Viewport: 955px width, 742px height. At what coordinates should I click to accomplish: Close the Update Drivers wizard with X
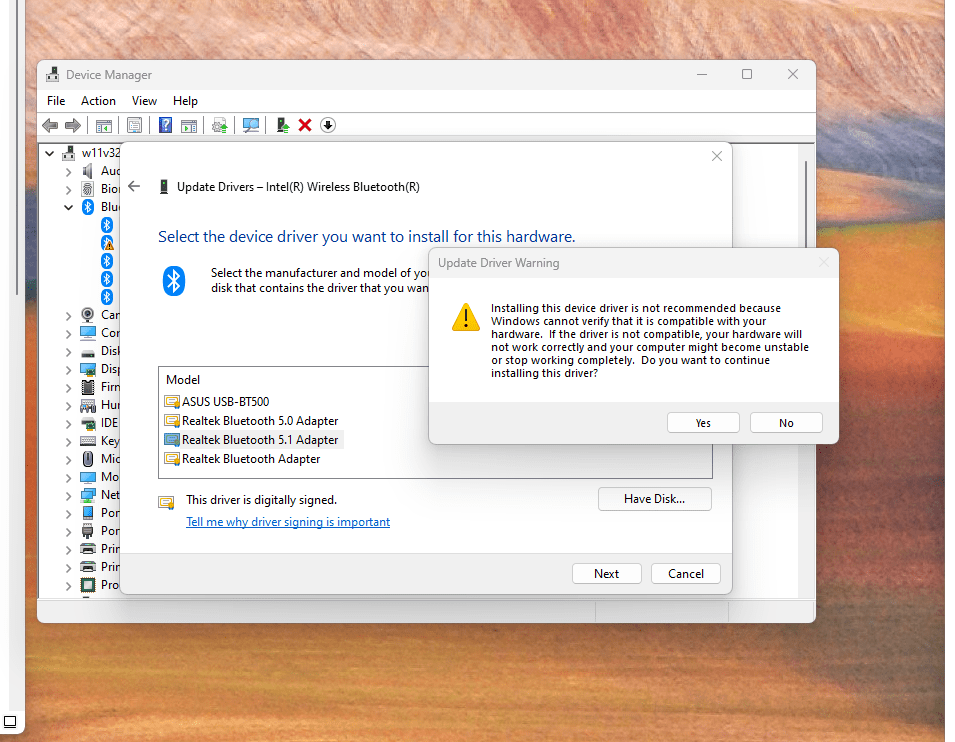(x=717, y=157)
